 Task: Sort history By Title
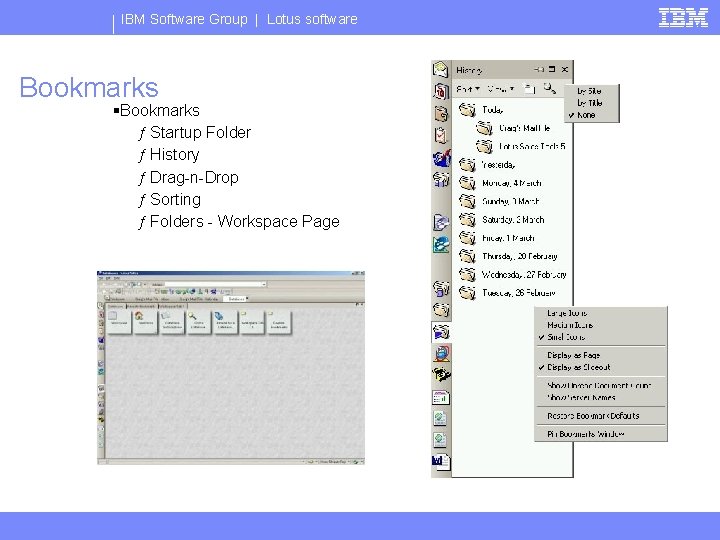pyautogui.click(x=591, y=103)
